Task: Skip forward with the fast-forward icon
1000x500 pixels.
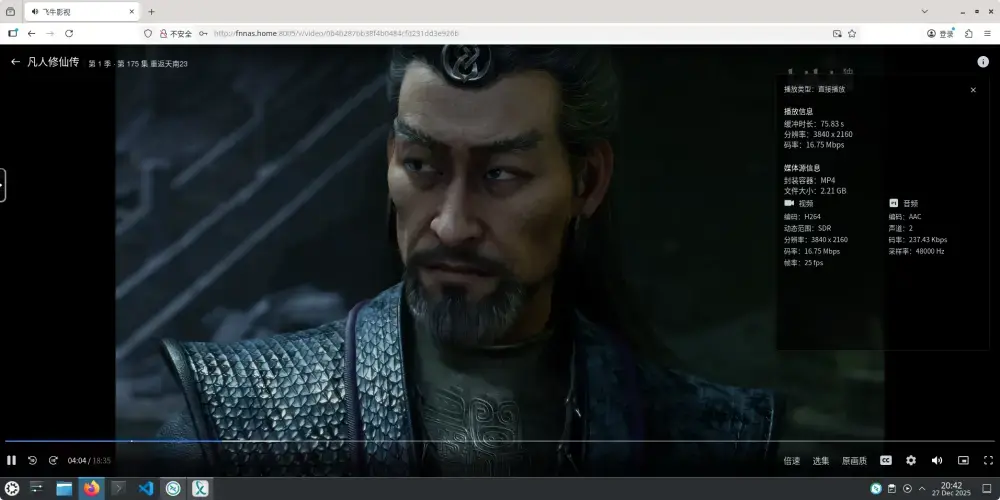Action: click(x=53, y=460)
